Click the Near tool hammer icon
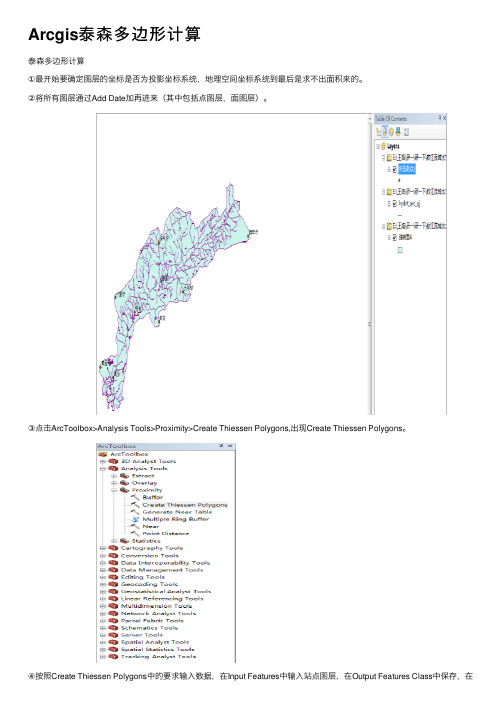This screenshot has width=504, height=713. click(135, 526)
